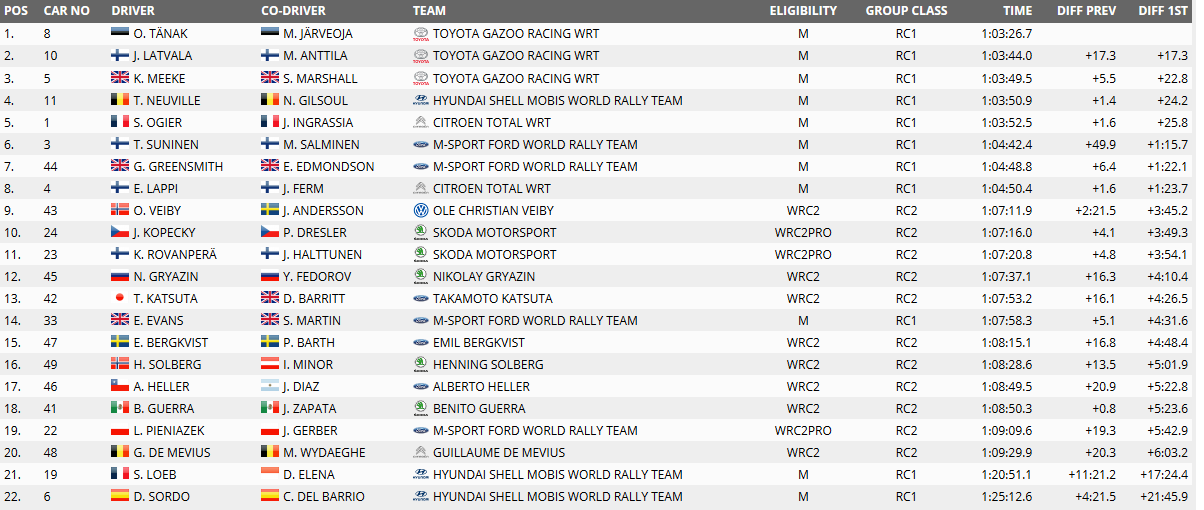Click the TIME column header
The image size is (1204, 510).
pyautogui.click(x=1017, y=10)
